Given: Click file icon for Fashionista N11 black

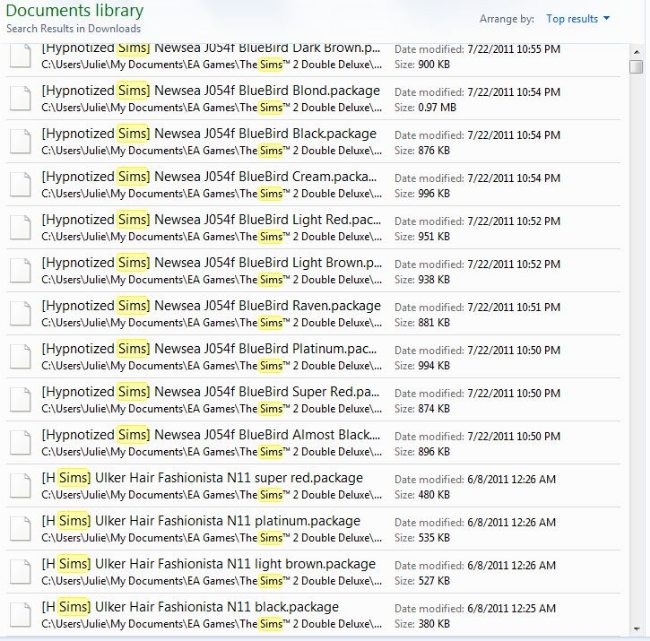Looking at the screenshot, I should coord(21,616).
